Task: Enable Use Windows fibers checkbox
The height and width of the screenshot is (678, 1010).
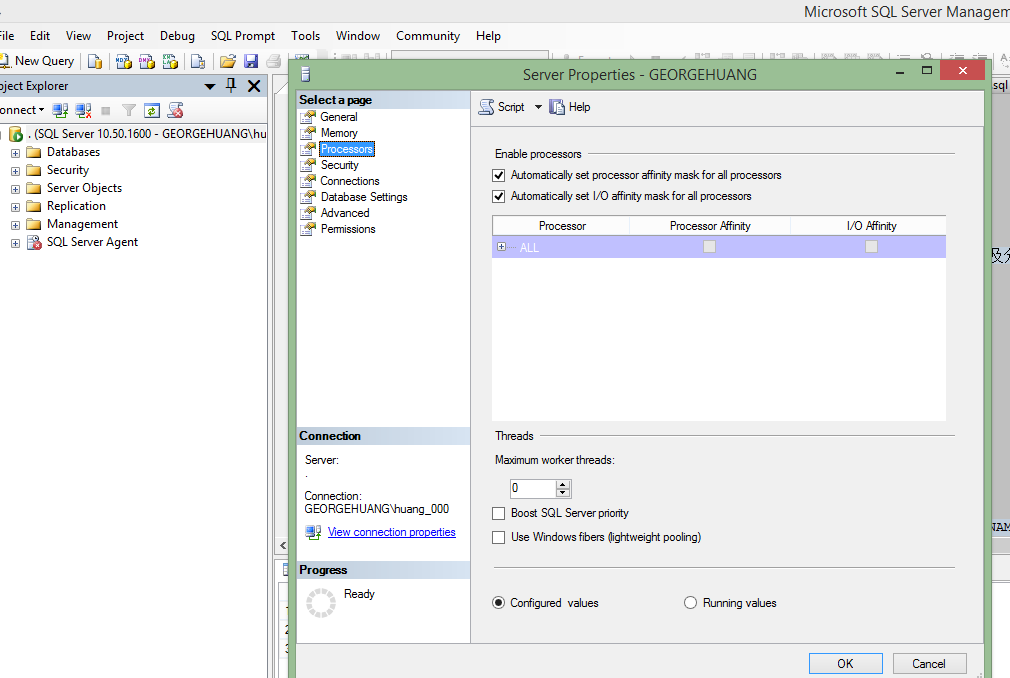Action: coord(499,537)
